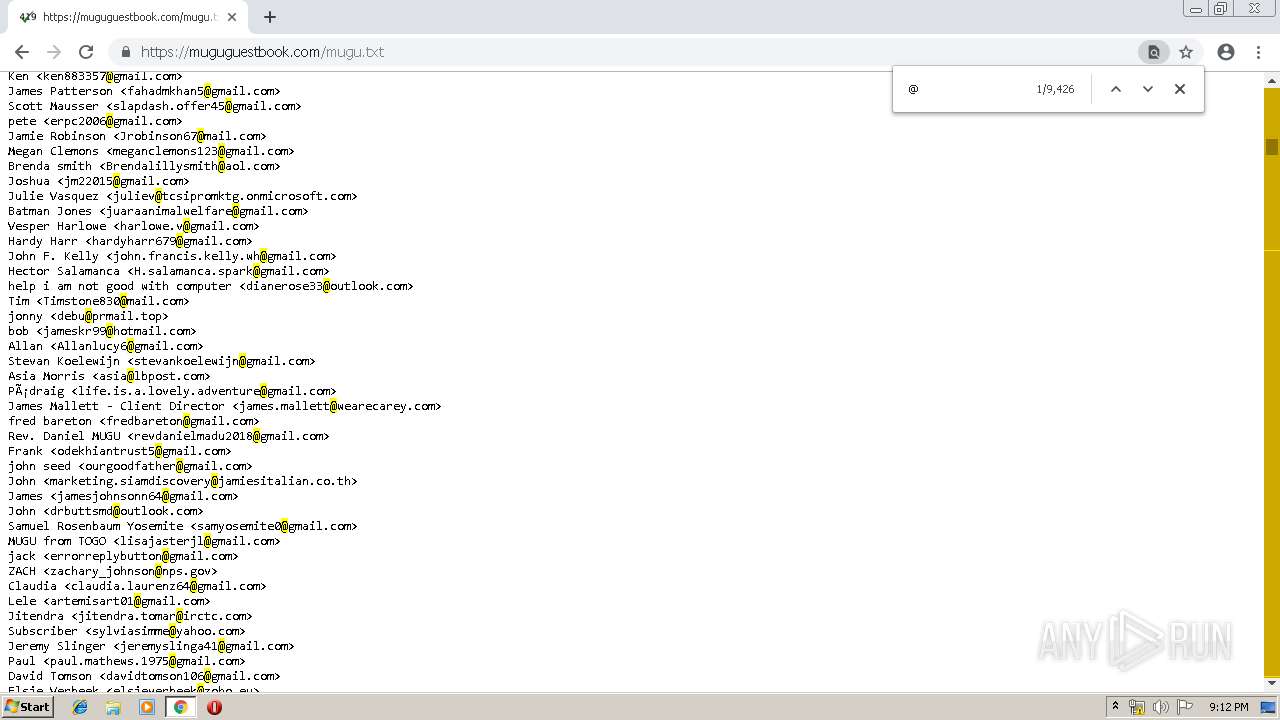Focus the find bar search field

pyautogui.click(x=965, y=89)
